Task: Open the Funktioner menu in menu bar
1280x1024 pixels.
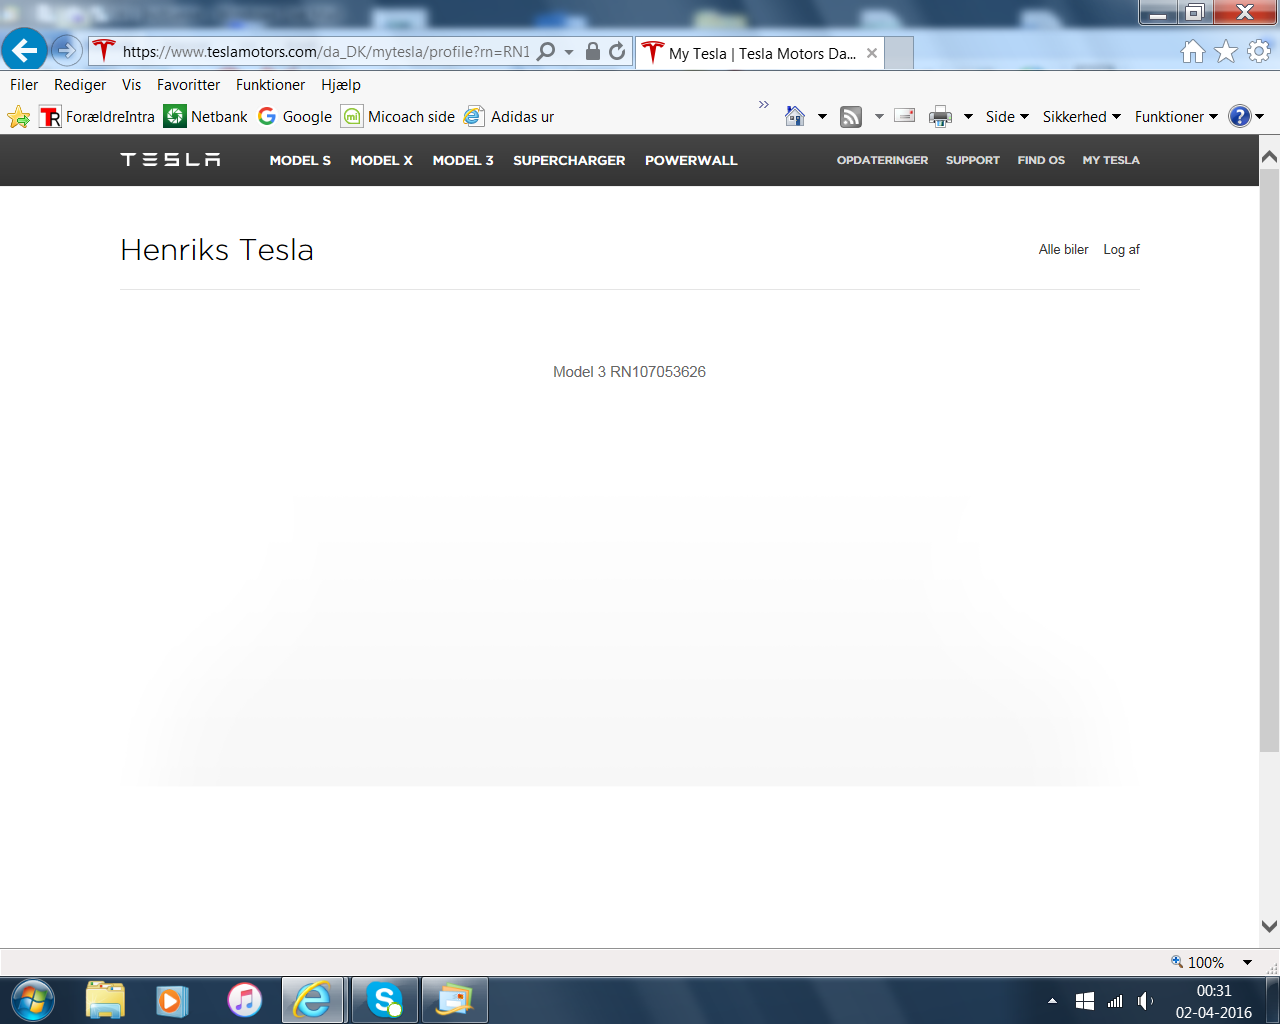Action: point(271,85)
